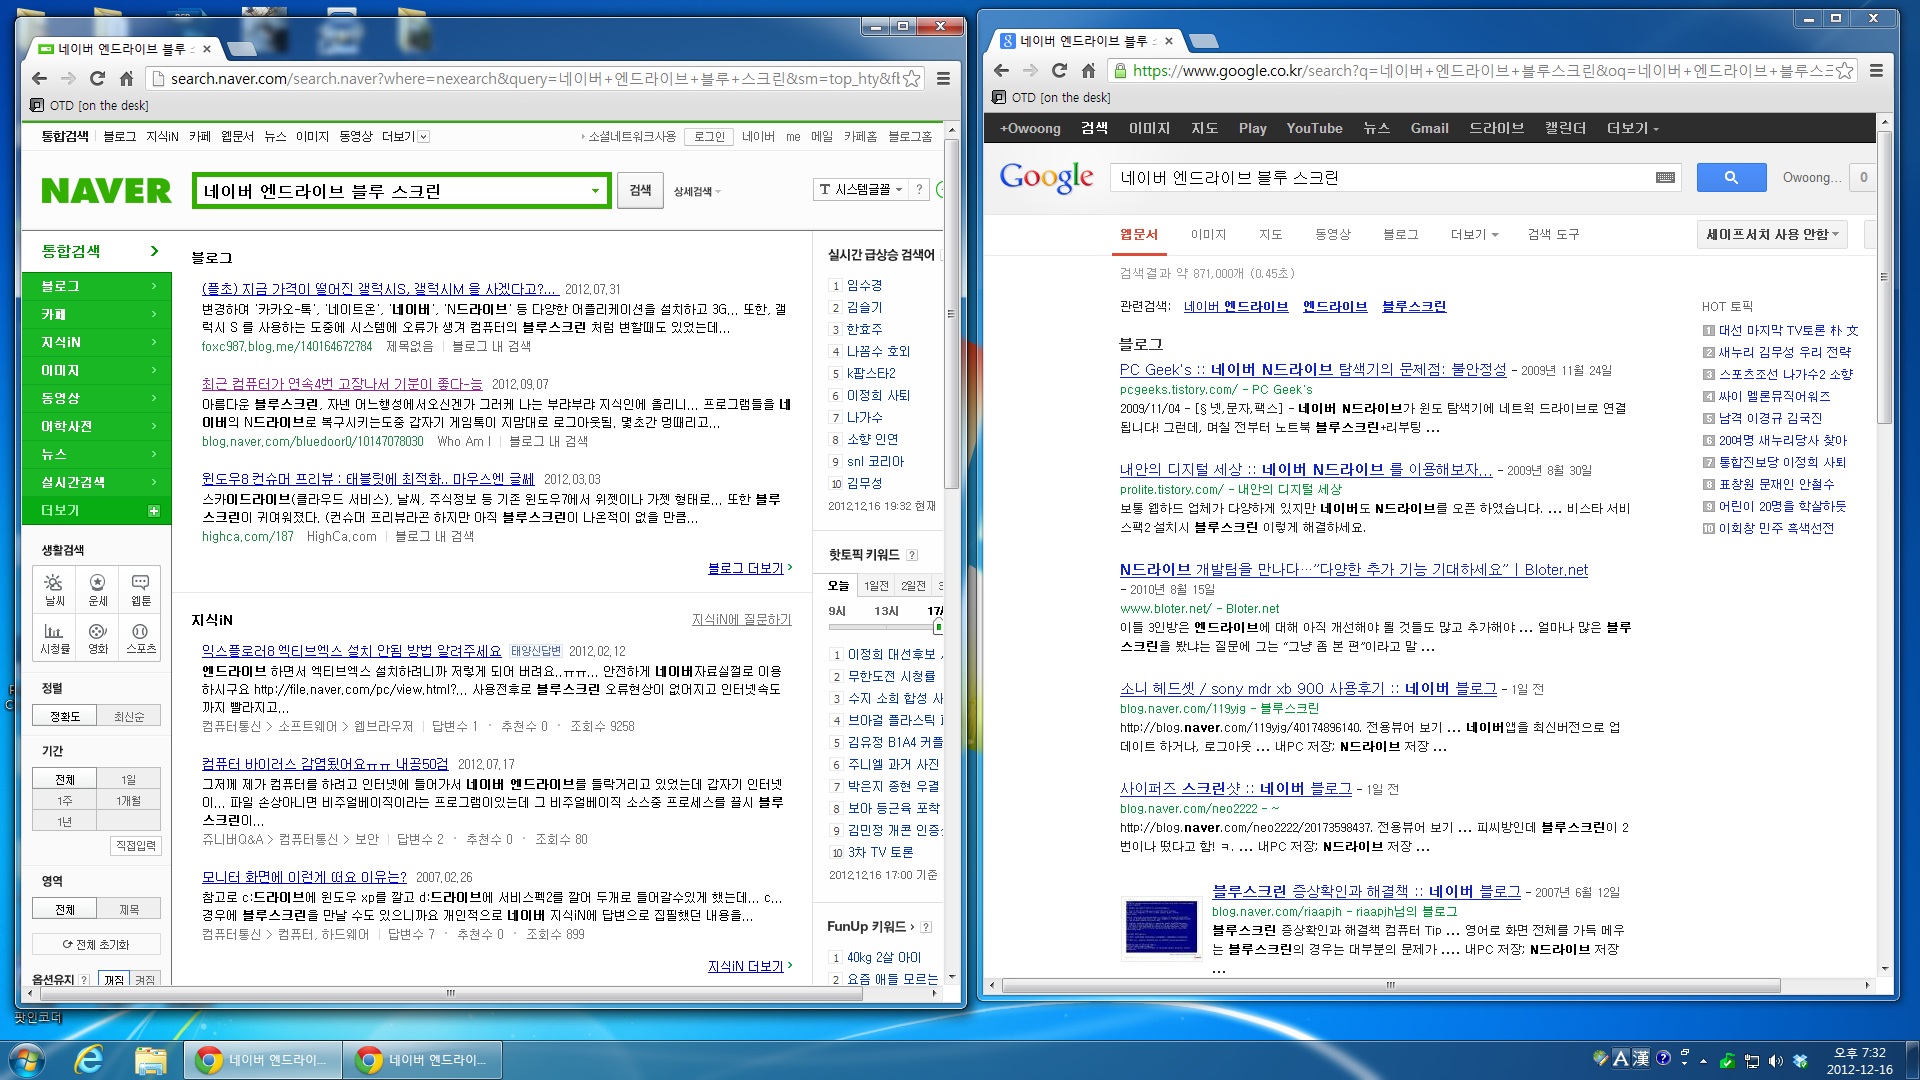Click the volume speaker tray icon
This screenshot has height=1080, width=1920.
coord(1776,1061)
